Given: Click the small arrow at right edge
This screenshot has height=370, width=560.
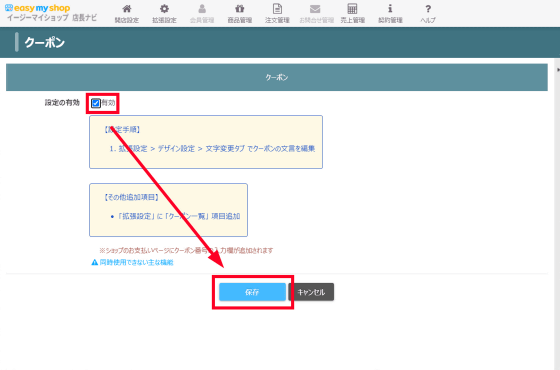Looking at the screenshot, I should click(558, 70).
